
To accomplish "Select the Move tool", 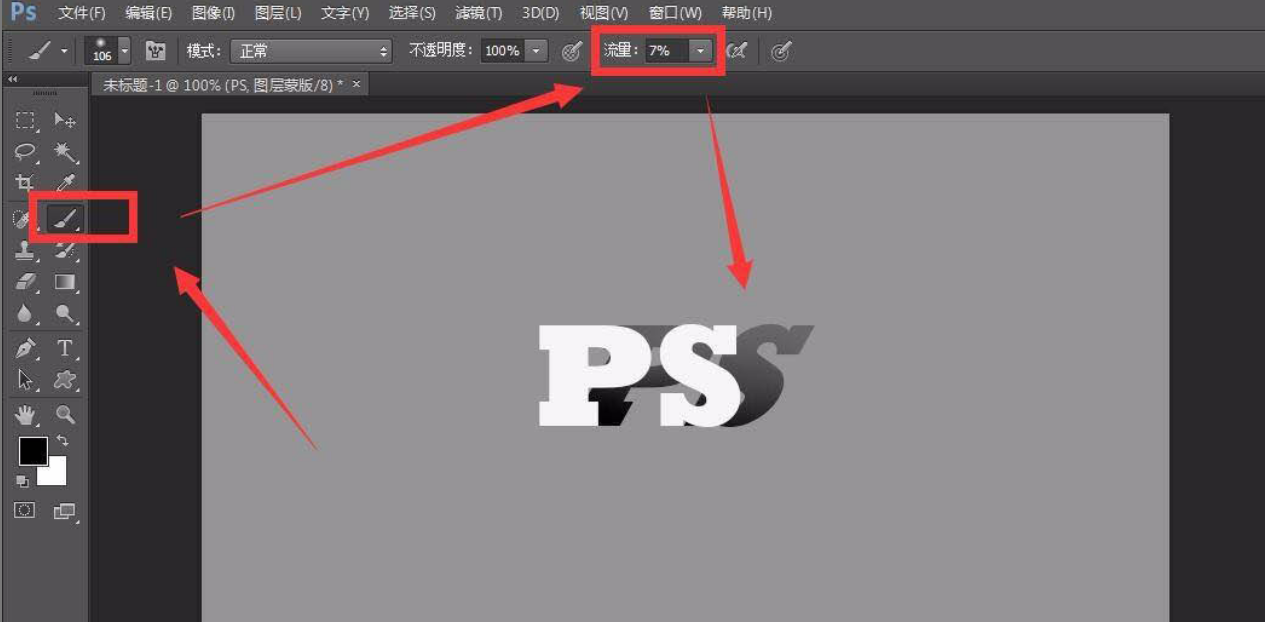I will point(65,121).
